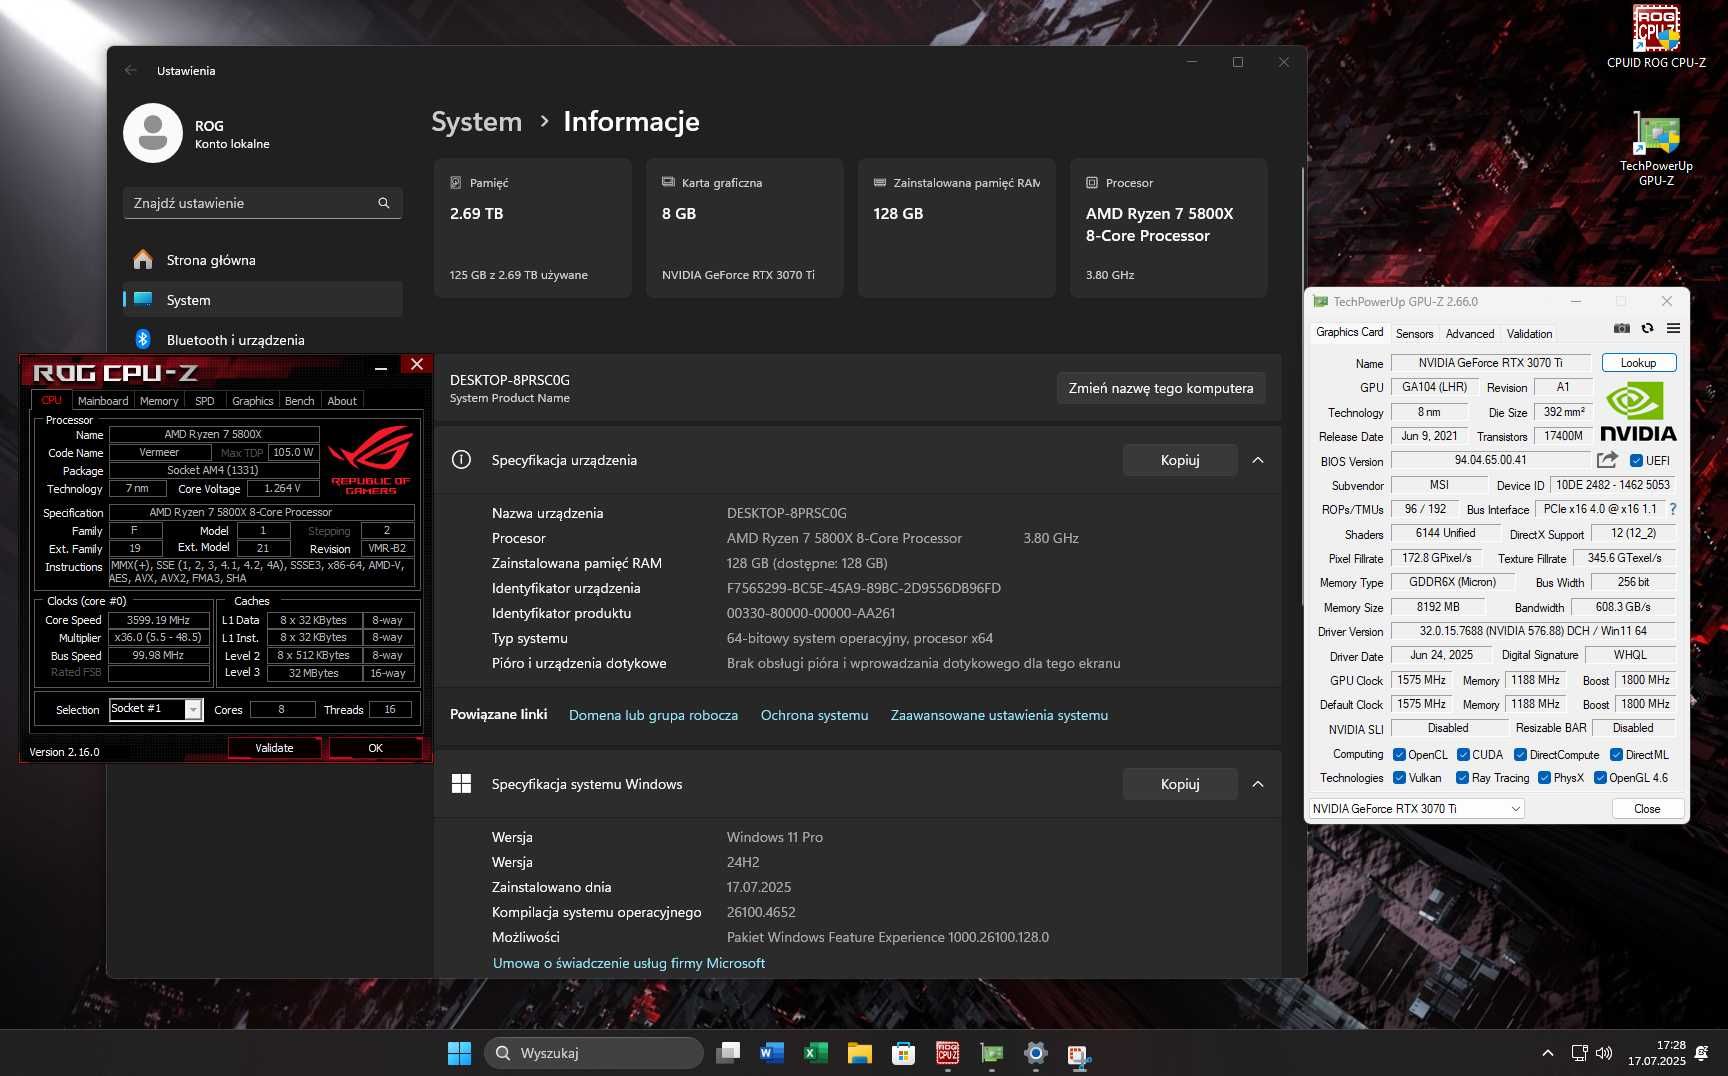Click network tray icon
The height and width of the screenshot is (1076, 1728).
(1580, 1053)
